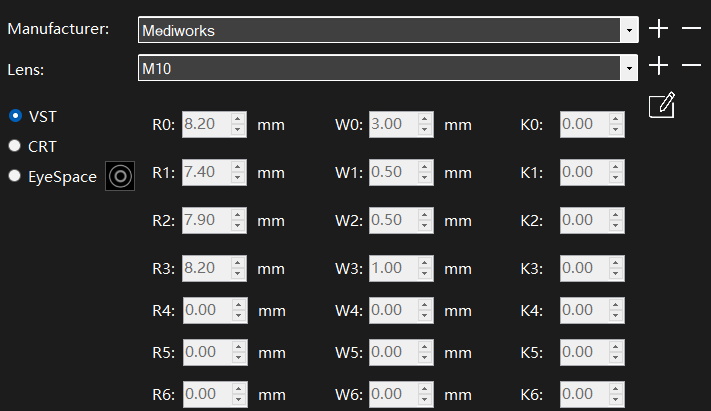
Task: Increase W2 value with up arrow
Action: coord(425,215)
